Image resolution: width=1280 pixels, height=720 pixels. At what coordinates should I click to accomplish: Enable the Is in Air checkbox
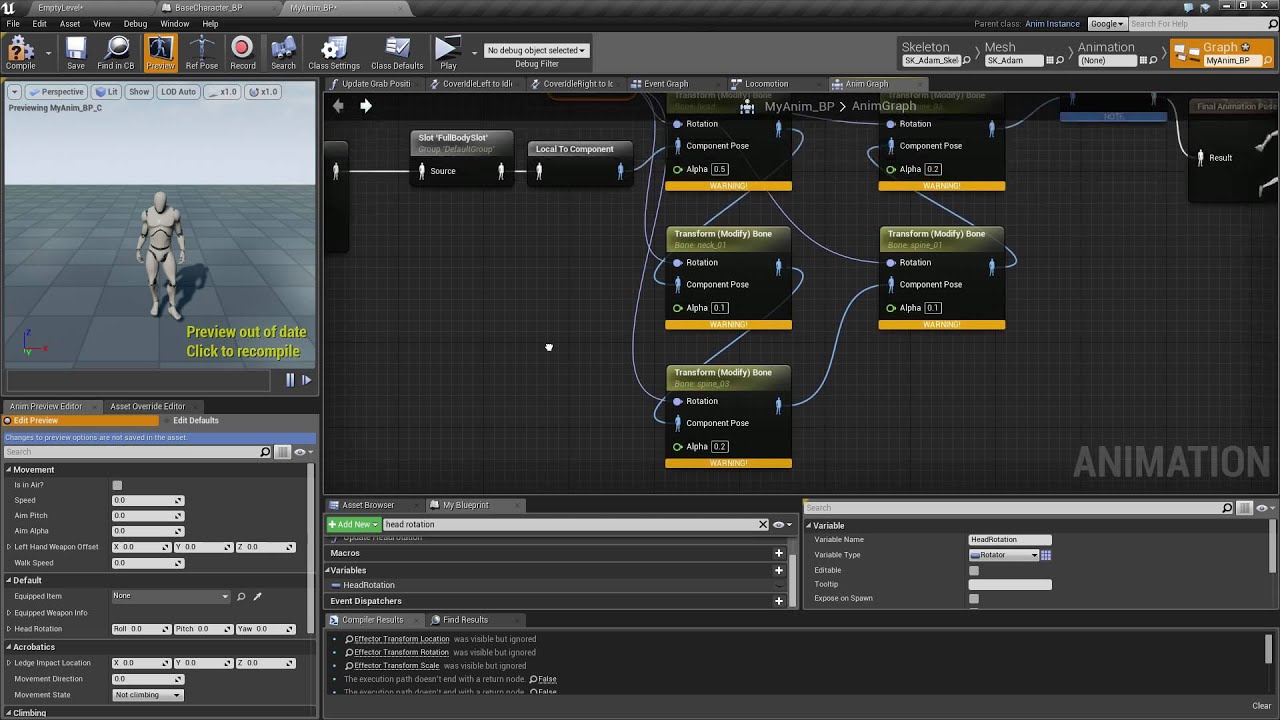coord(117,485)
